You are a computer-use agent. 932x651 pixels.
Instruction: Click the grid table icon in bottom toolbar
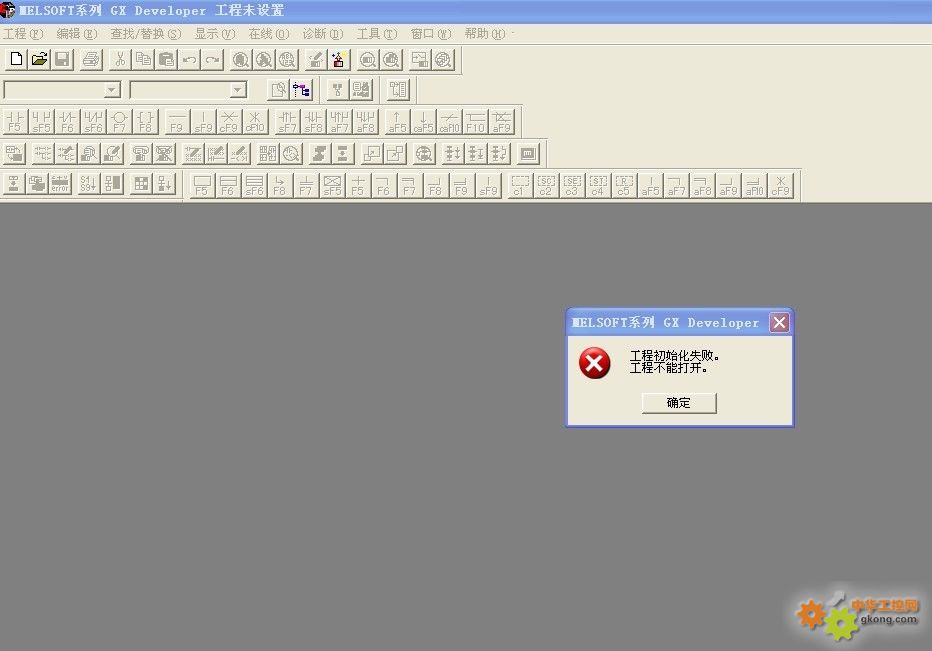[141, 184]
